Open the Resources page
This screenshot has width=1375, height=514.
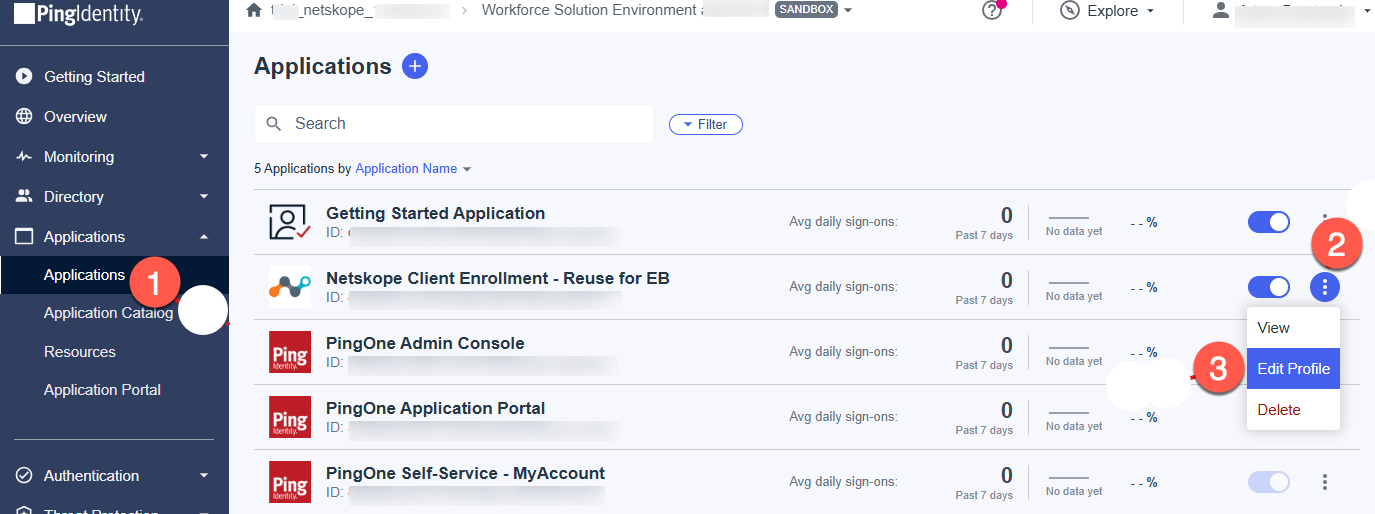pyautogui.click(x=80, y=352)
